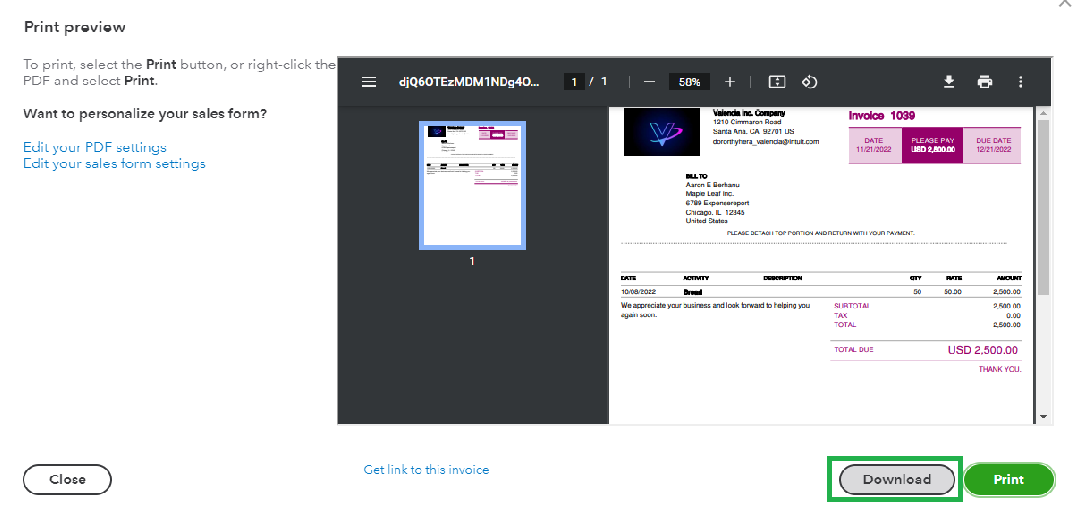Click the PDF file name djQ60TEzMDM1NDg4O...
Screen dimensions: 1075x512
(x=470, y=82)
